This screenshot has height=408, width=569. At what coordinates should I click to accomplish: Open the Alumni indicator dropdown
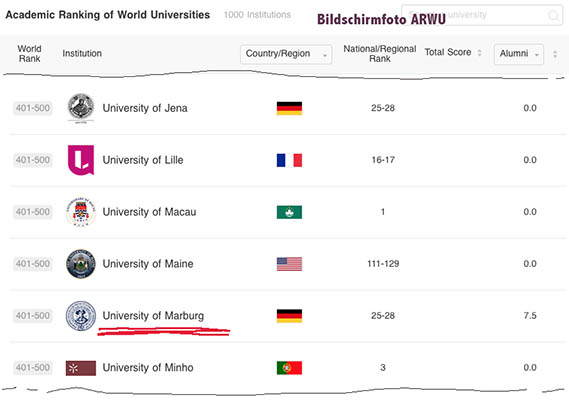[x=519, y=54]
